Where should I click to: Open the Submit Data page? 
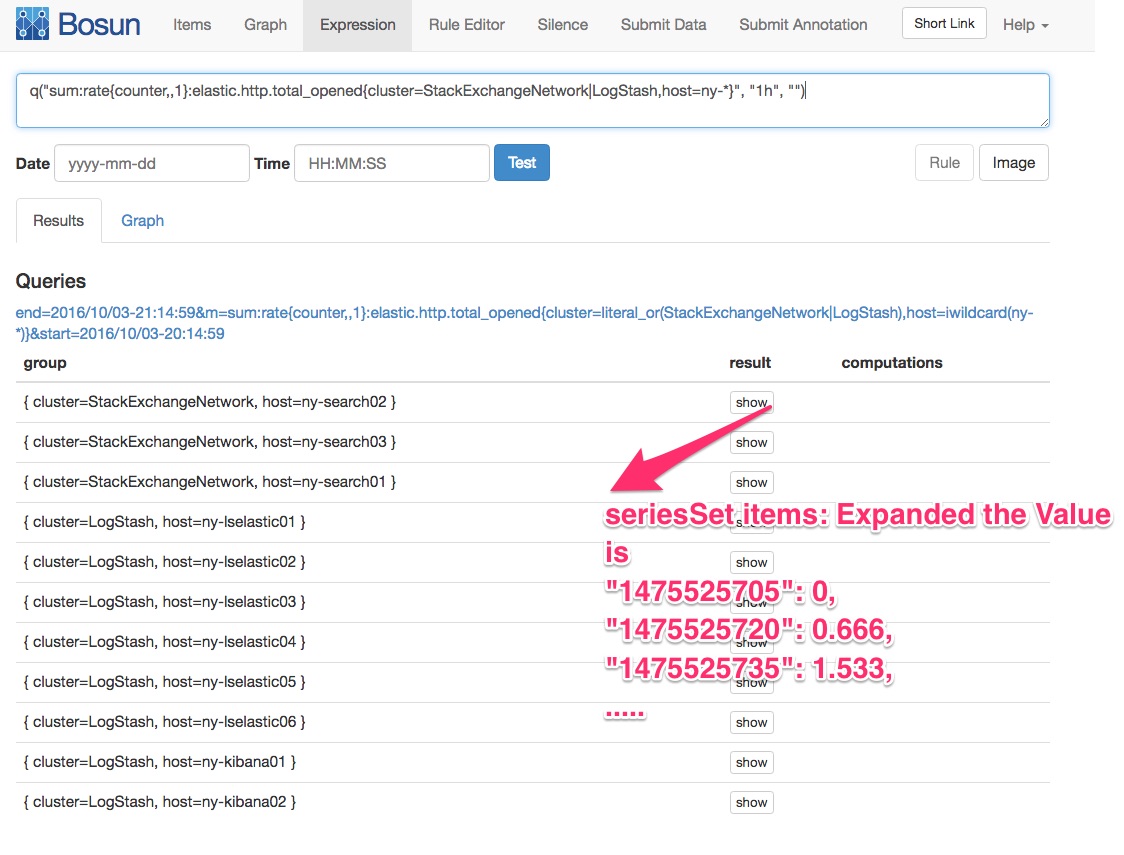(x=663, y=25)
